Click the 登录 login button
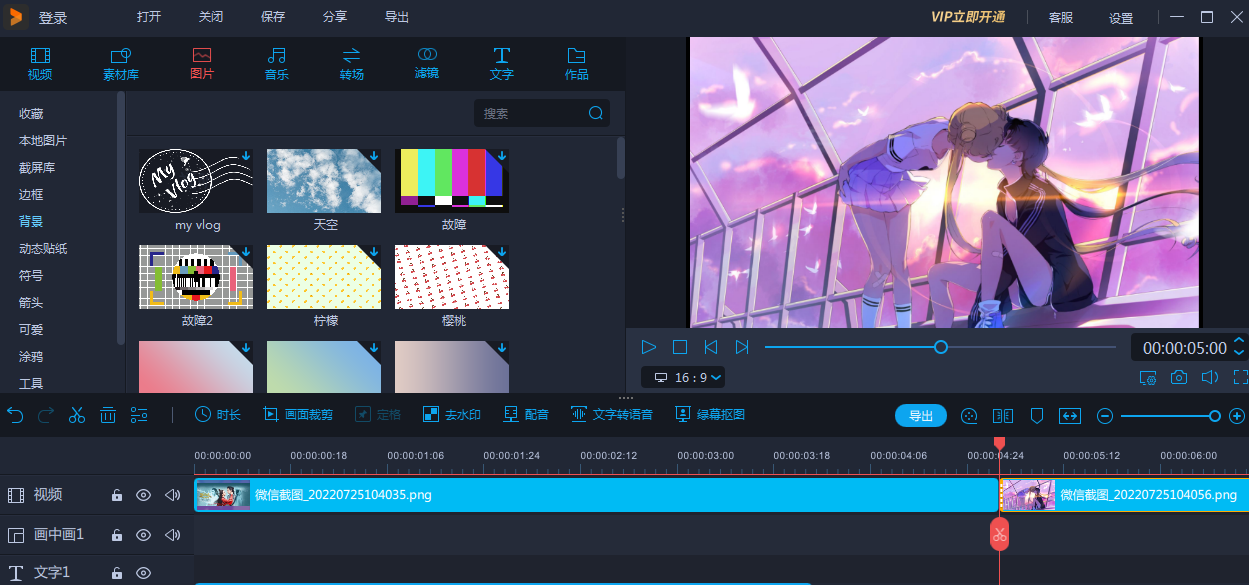 point(53,18)
